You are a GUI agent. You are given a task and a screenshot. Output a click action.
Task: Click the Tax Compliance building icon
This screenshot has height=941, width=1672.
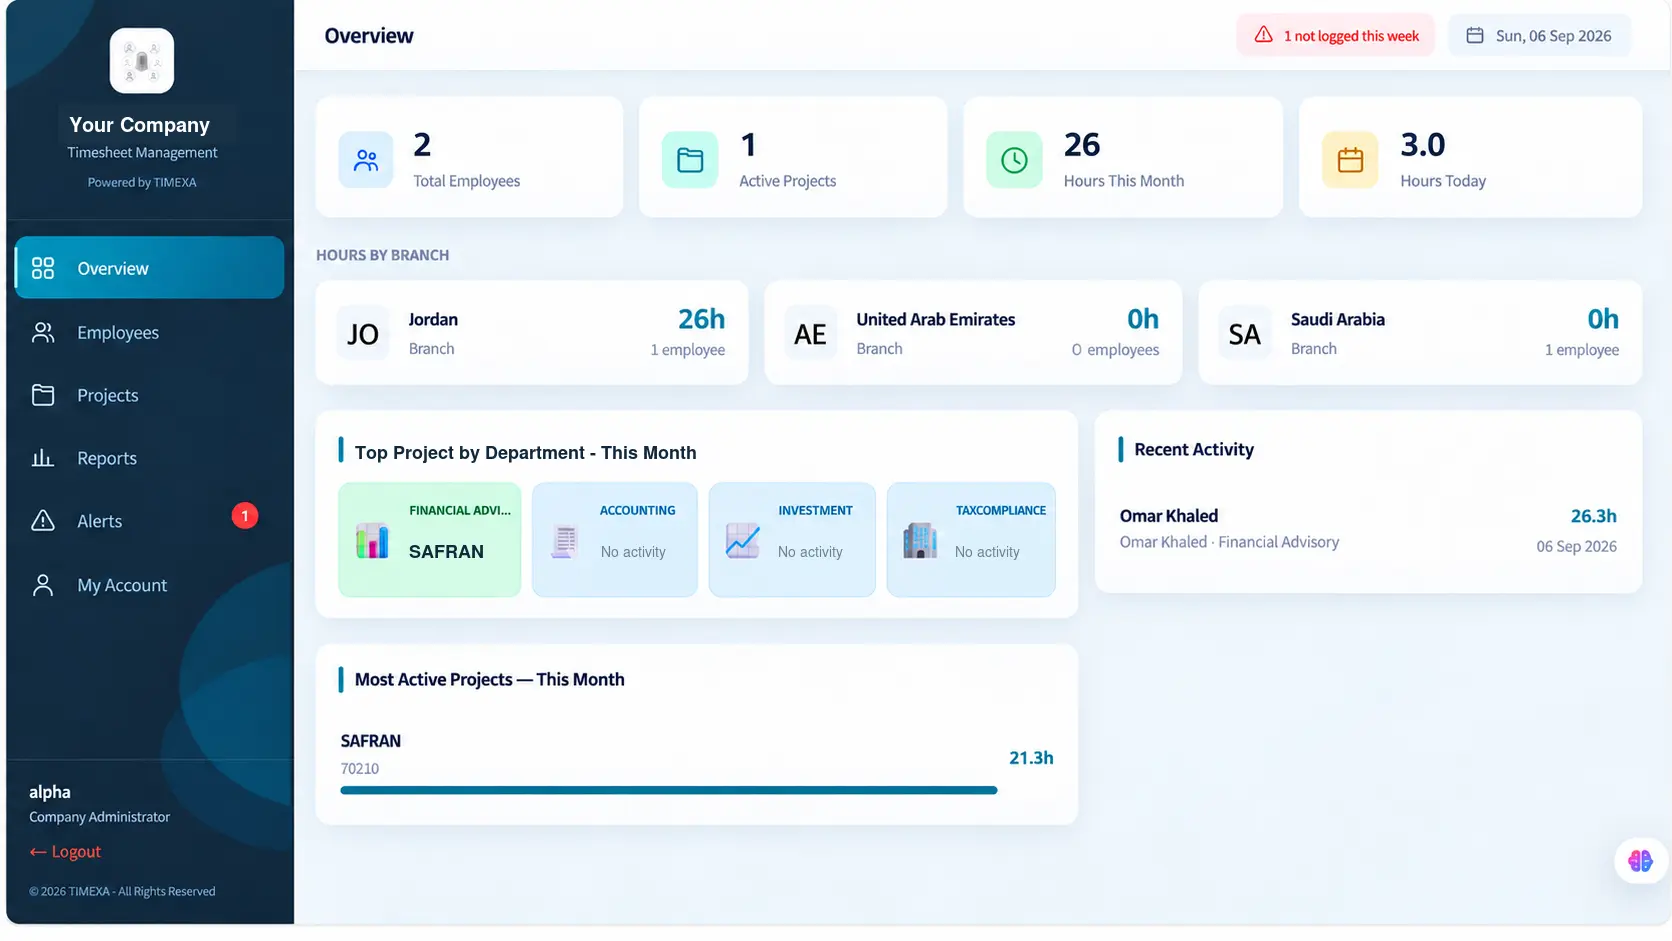(x=920, y=541)
